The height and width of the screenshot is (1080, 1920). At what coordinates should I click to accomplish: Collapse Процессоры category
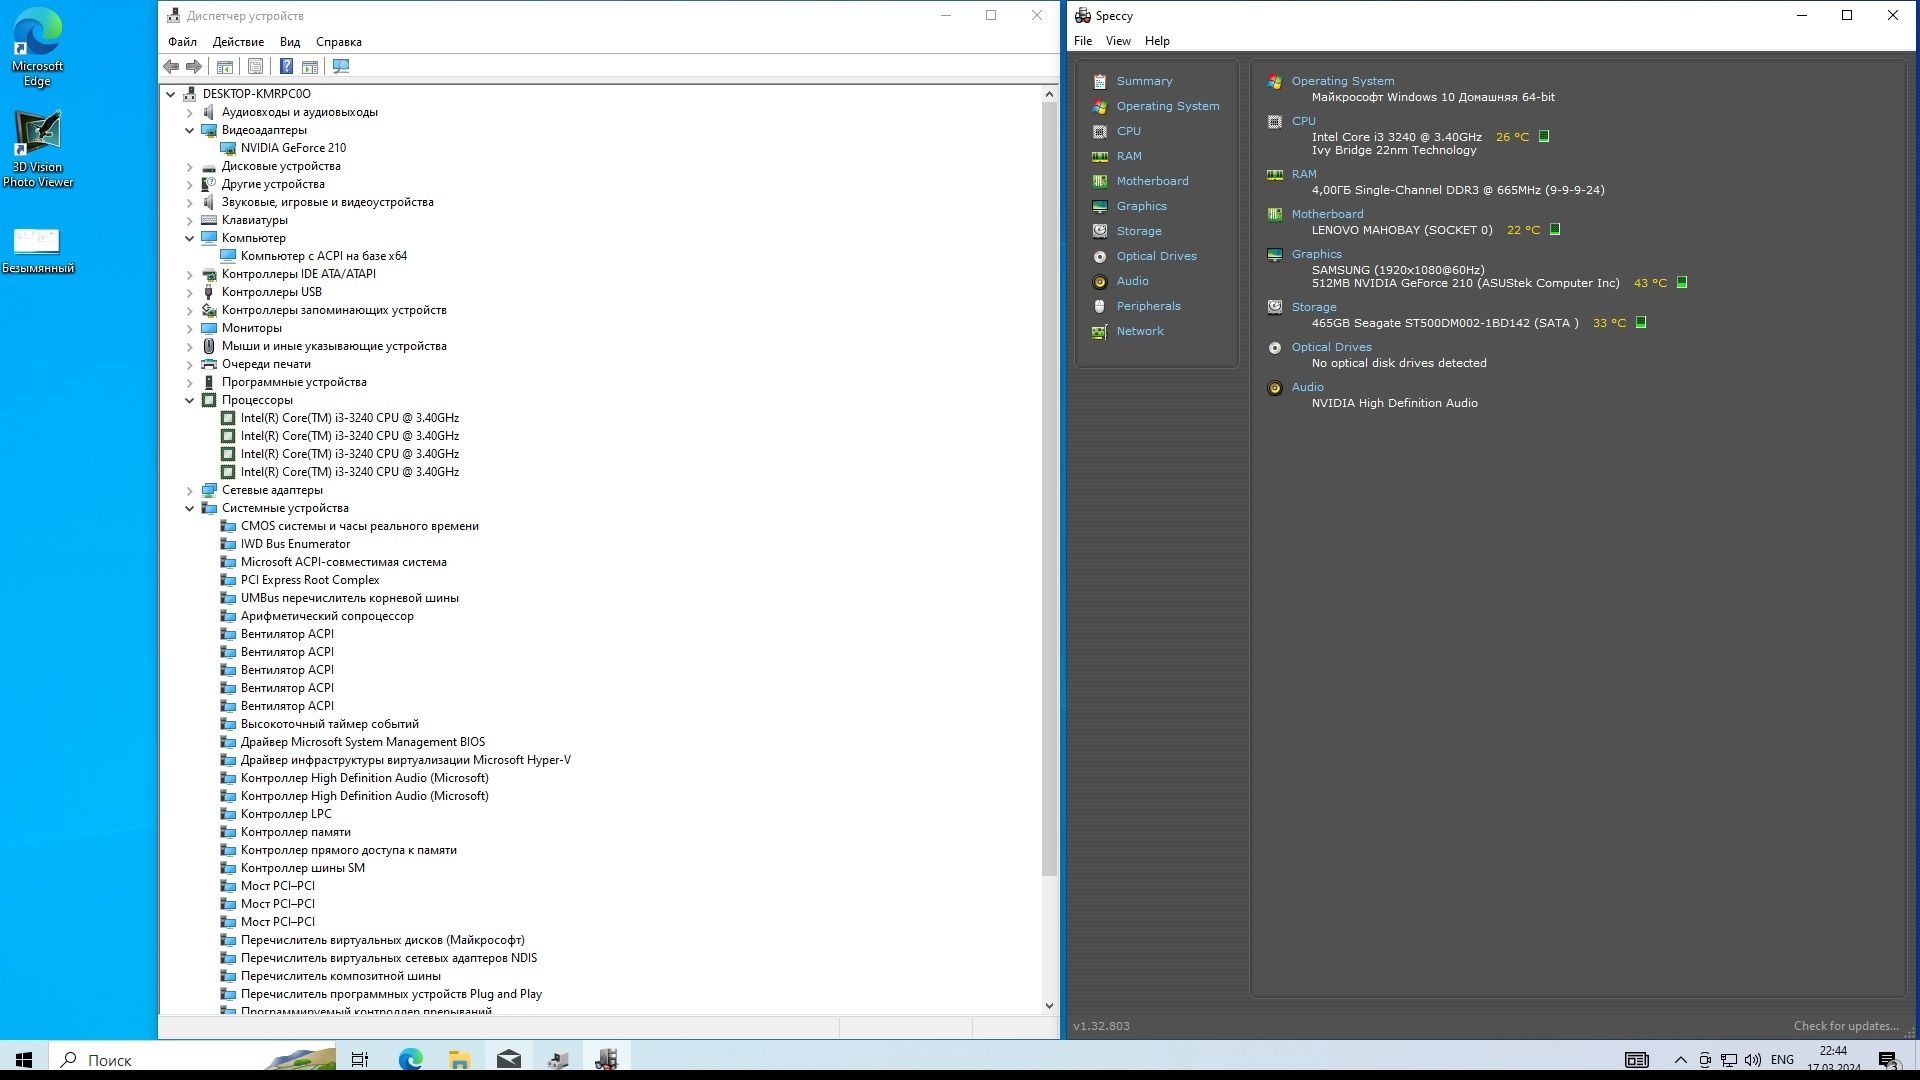[190, 400]
